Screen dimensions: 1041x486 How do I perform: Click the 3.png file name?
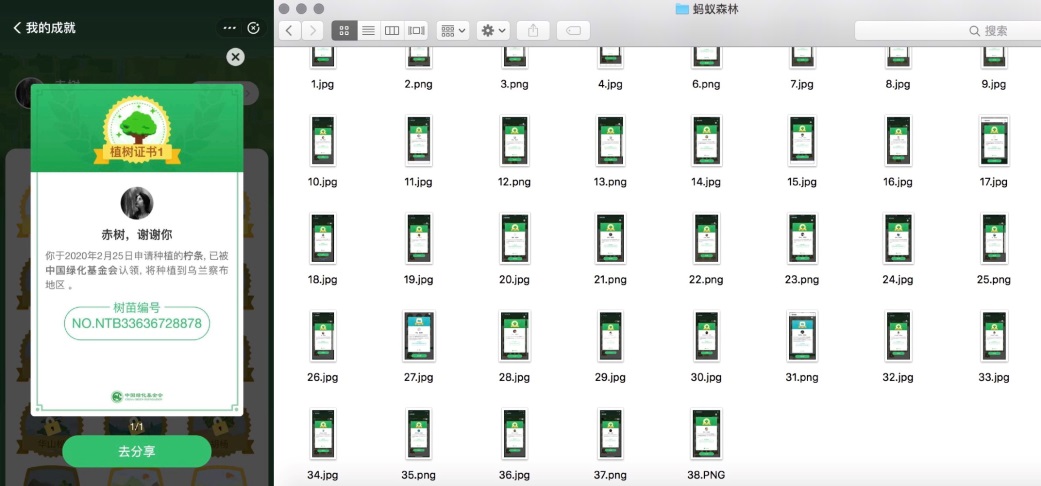tap(515, 84)
